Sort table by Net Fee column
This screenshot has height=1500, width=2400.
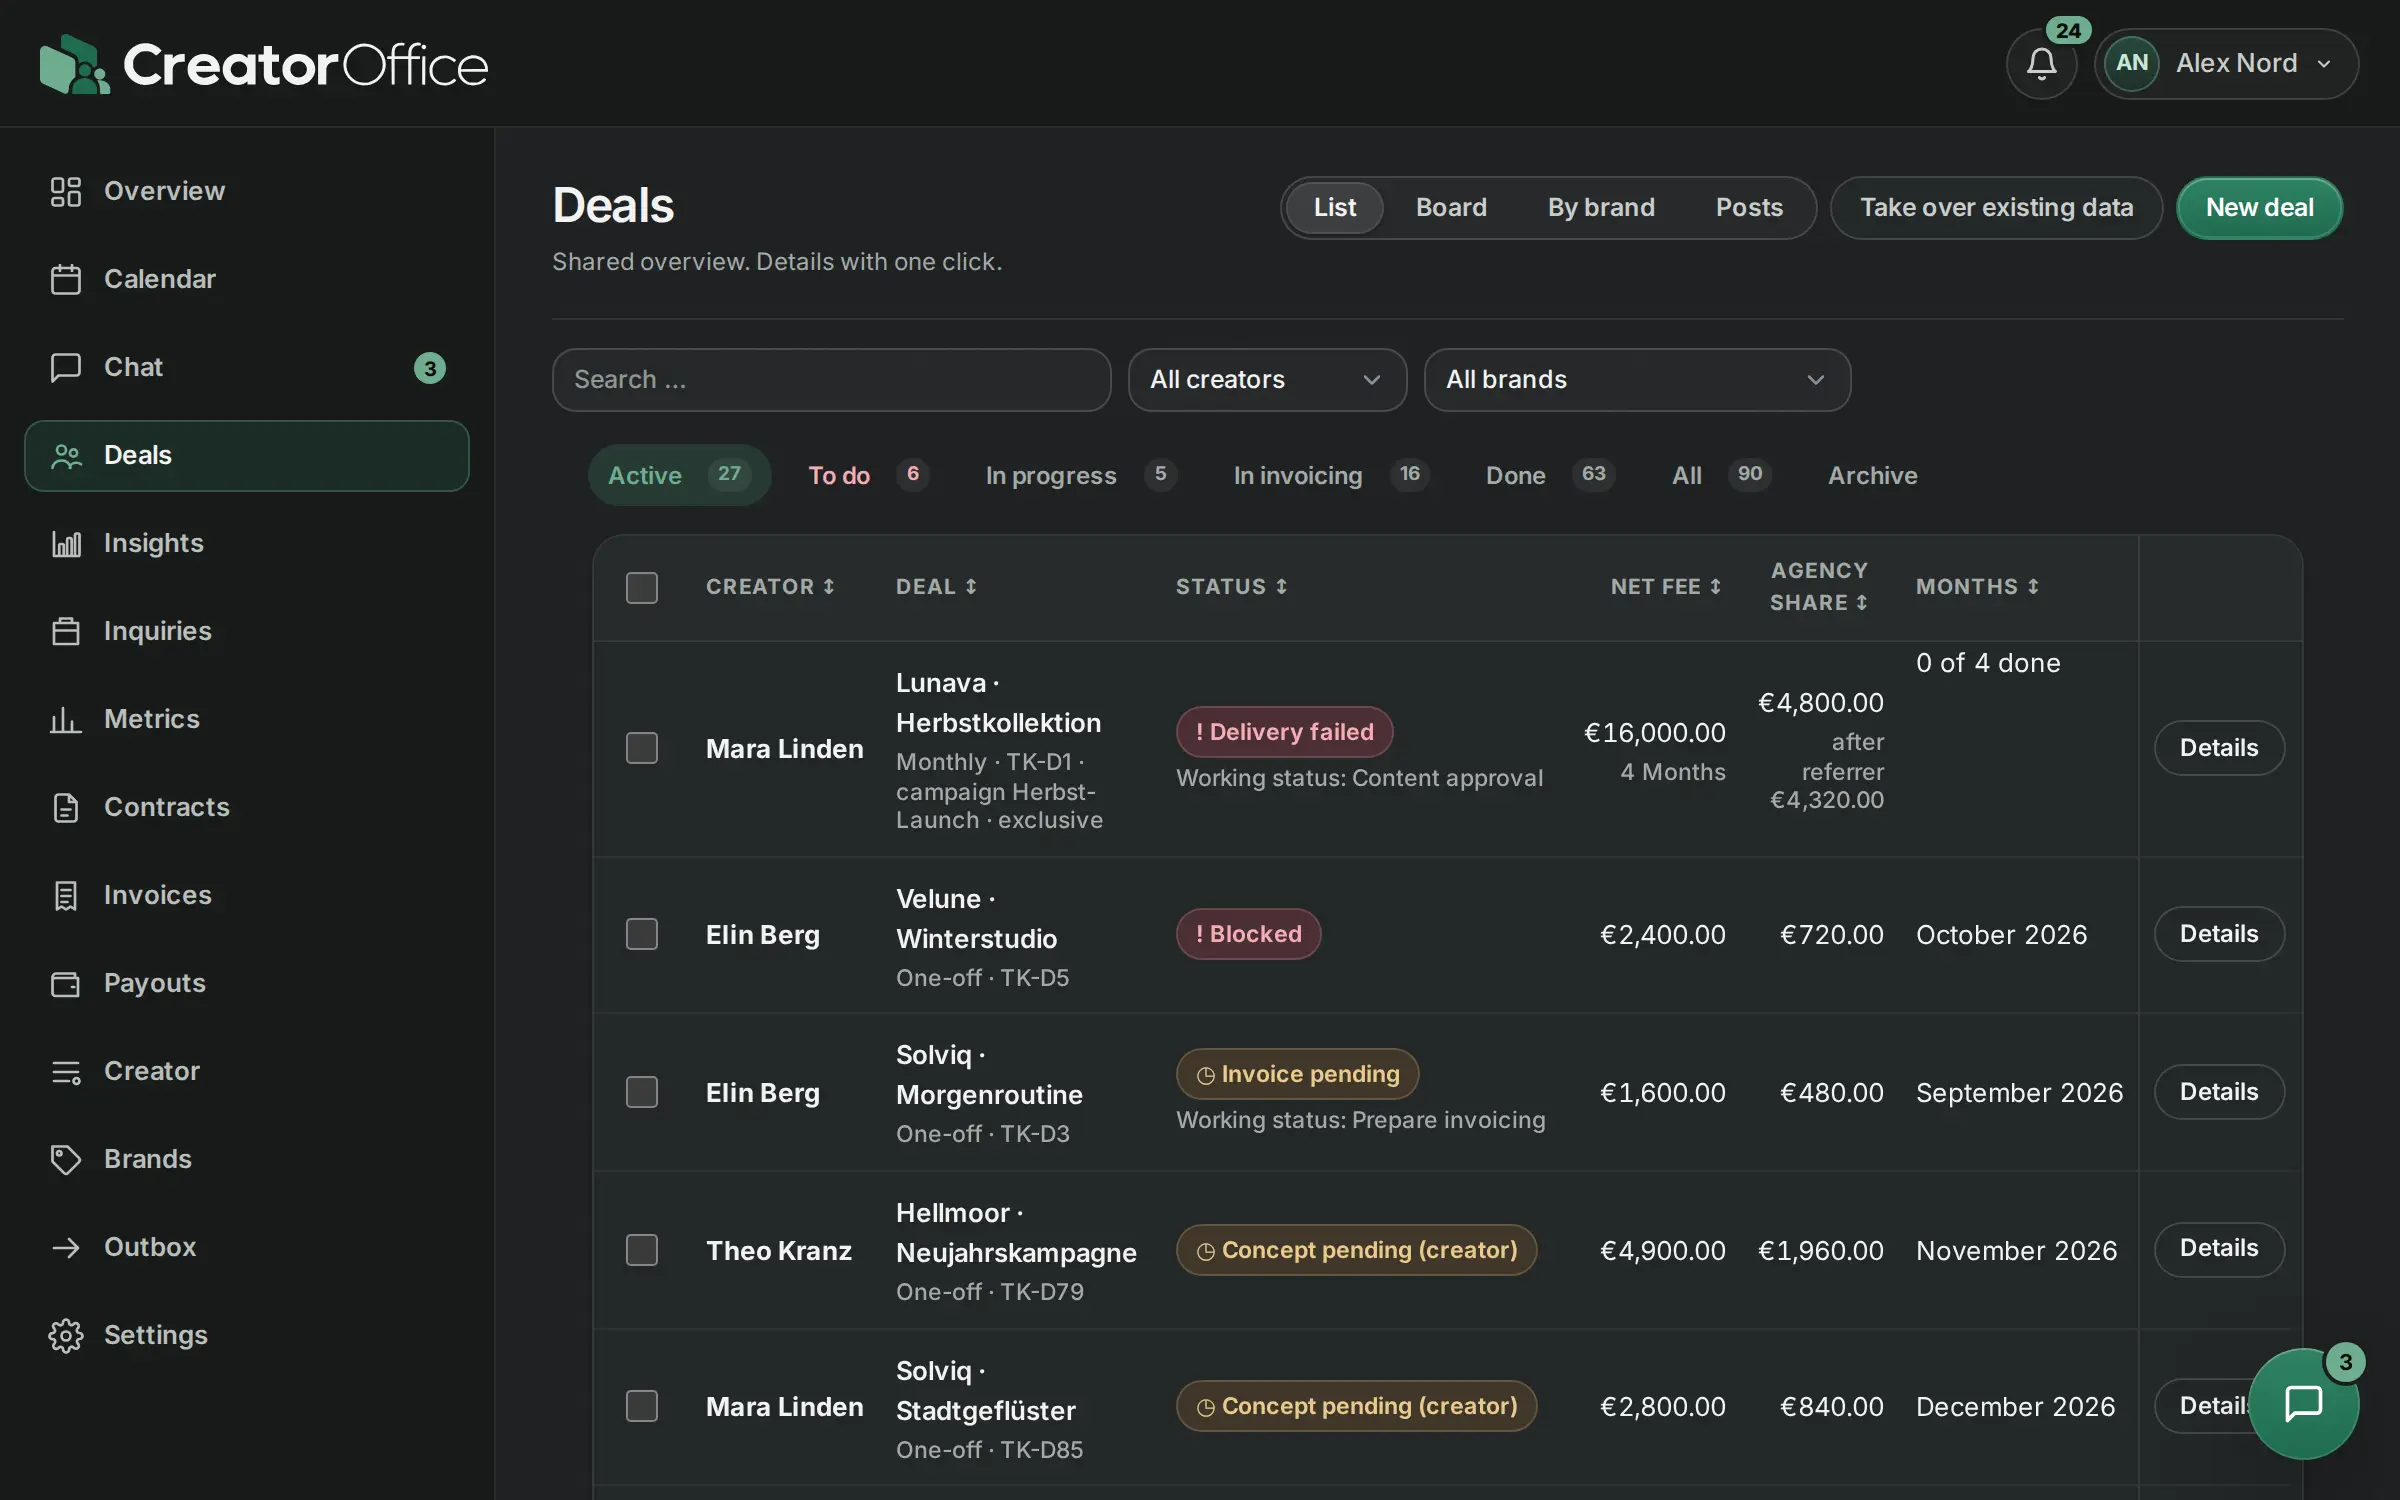click(x=1666, y=587)
